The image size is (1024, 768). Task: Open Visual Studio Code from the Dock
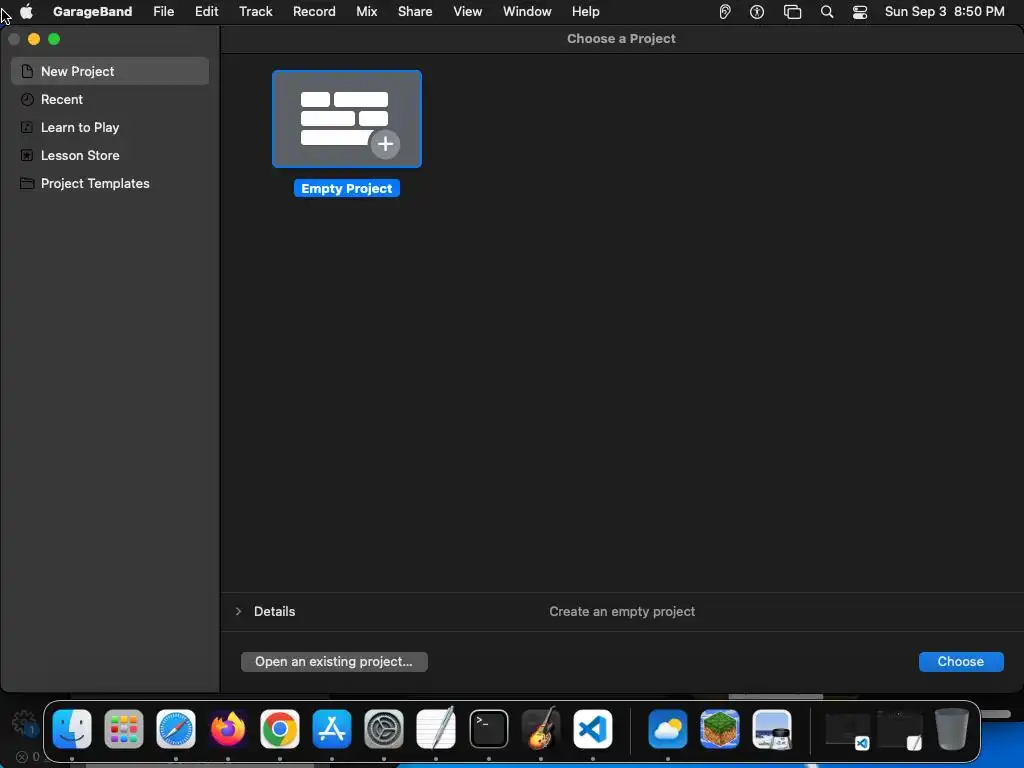(593, 729)
